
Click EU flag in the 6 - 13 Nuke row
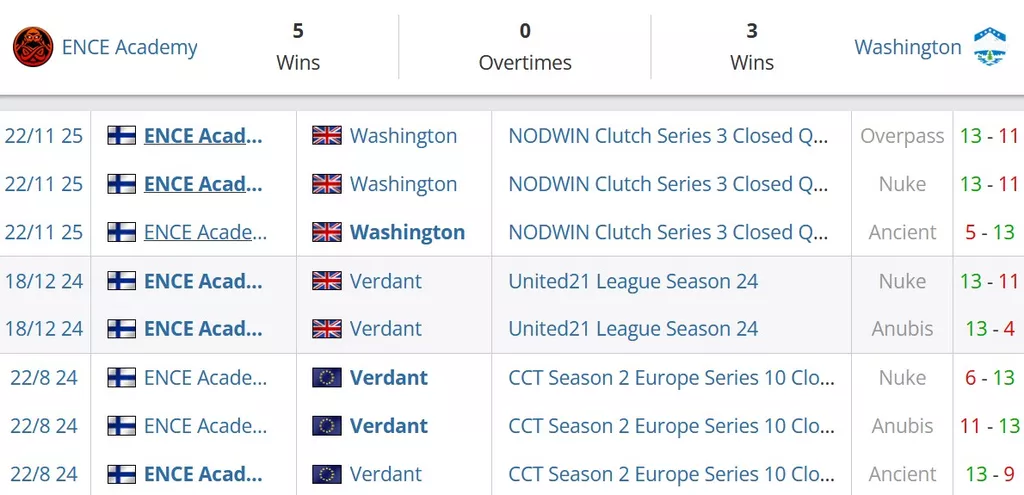point(327,378)
